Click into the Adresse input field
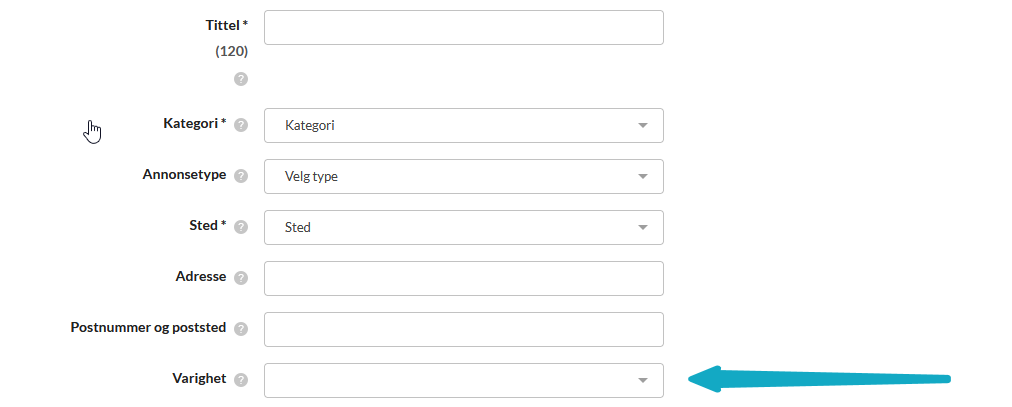This screenshot has height=407, width=1012. tap(463, 279)
